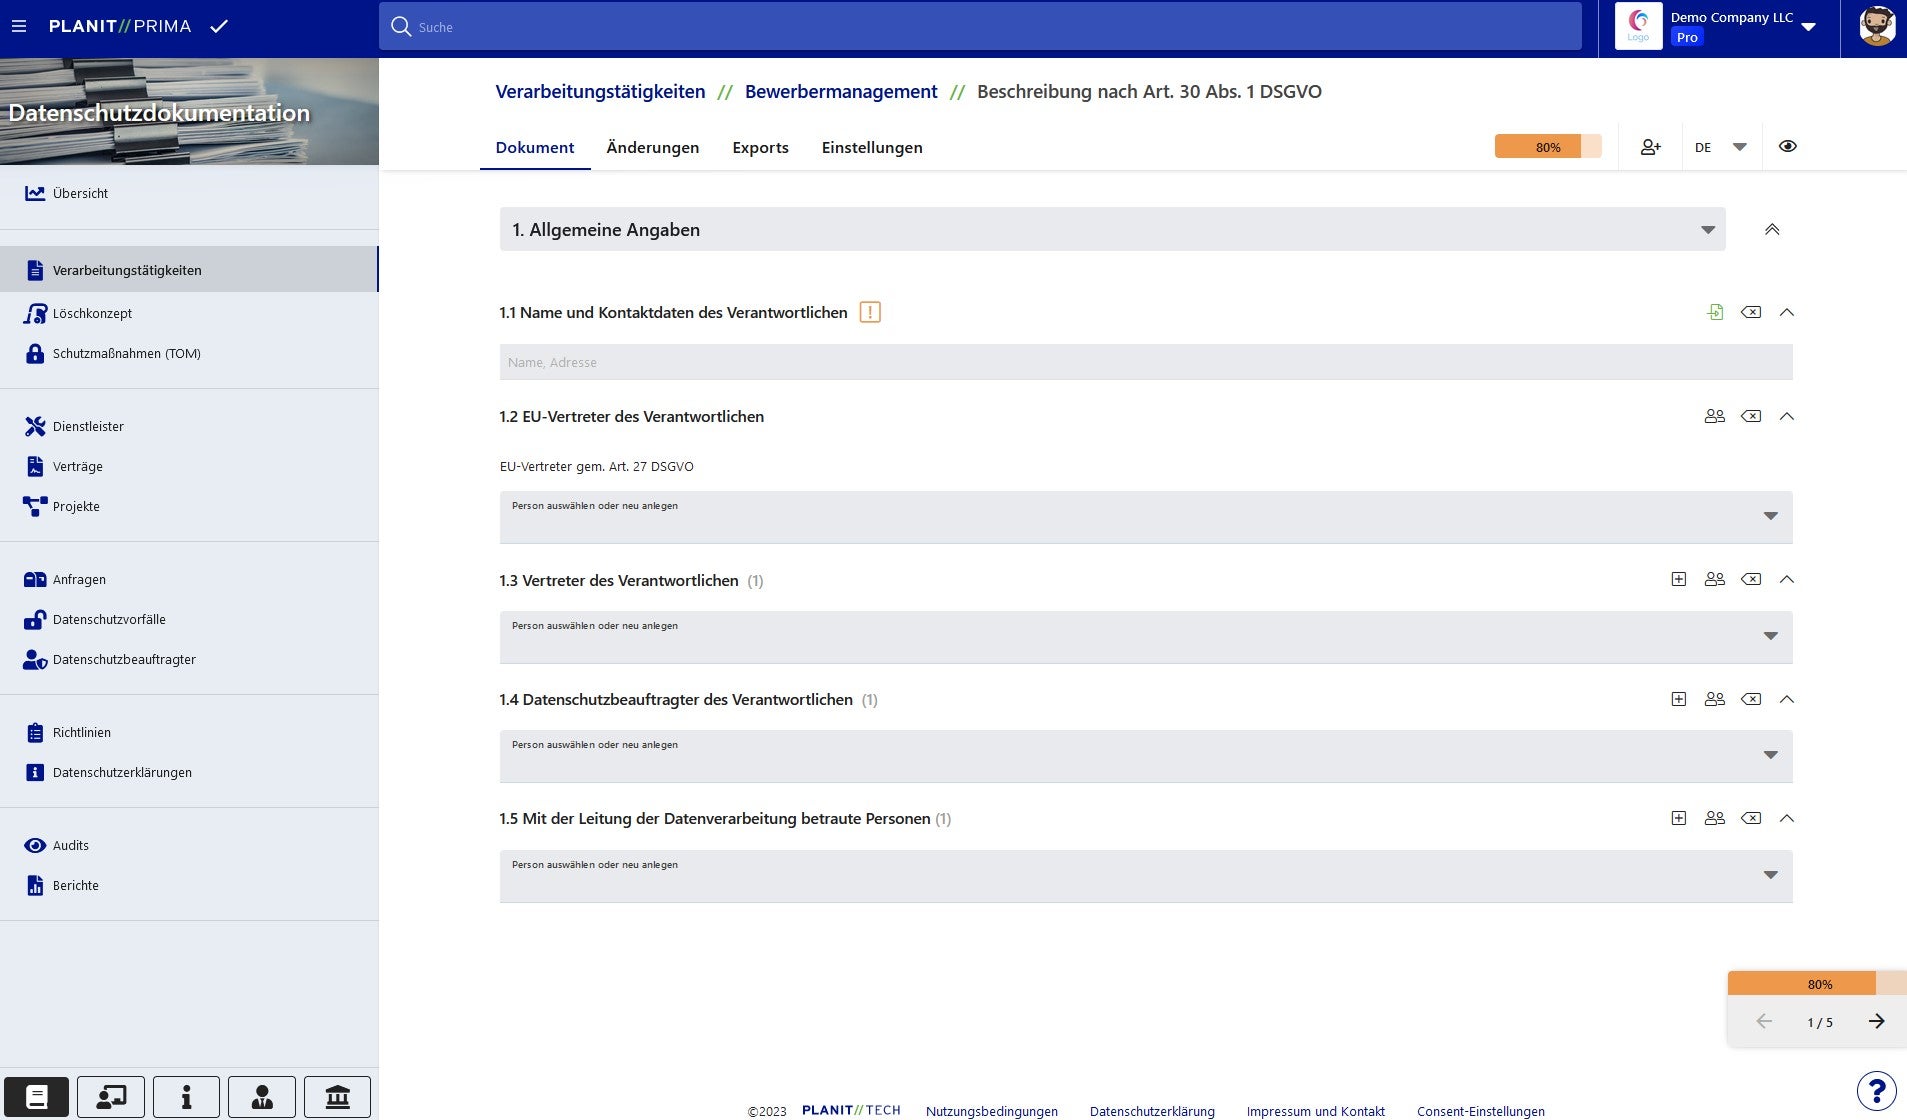Select the book icon in bottom sidebar bar
This screenshot has height=1120, width=1907.
click(x=37, y=1097)
